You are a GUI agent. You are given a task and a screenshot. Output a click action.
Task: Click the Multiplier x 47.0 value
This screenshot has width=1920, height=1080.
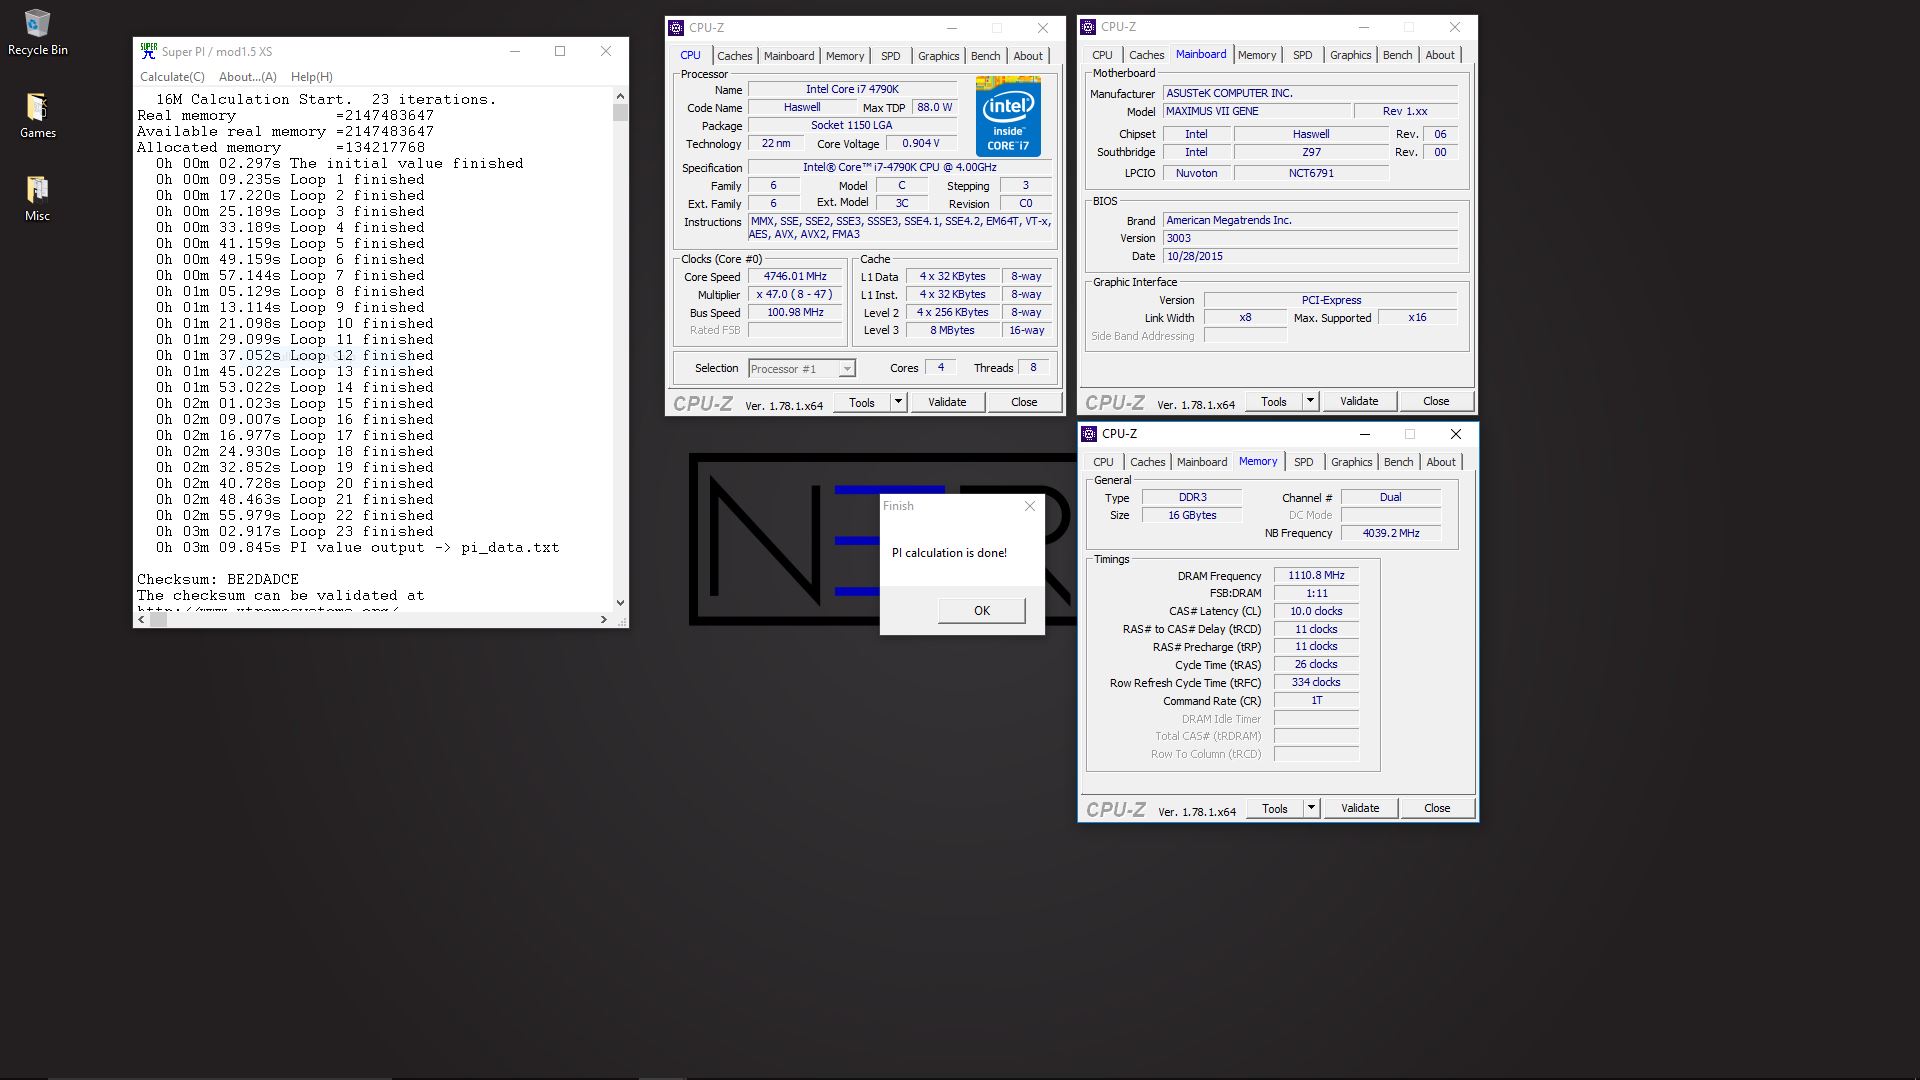pyautogui.click(x=795, y=294)
